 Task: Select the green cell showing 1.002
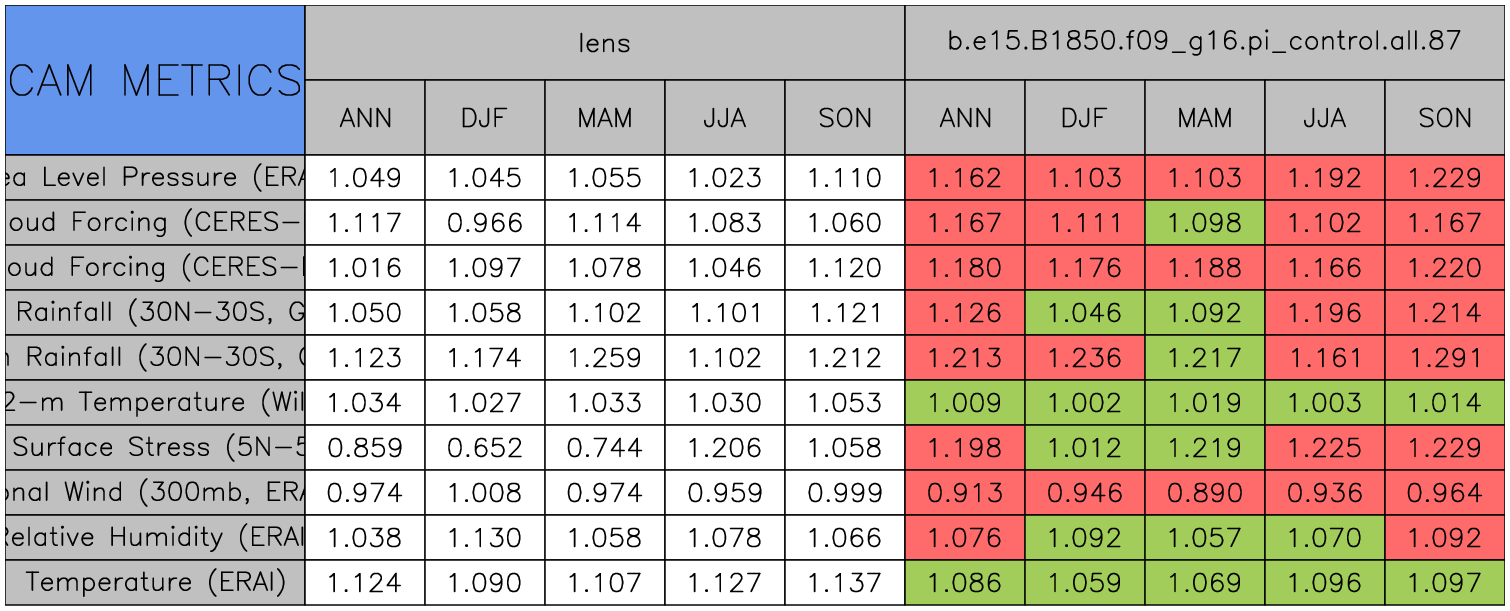tap(1085, 402)
